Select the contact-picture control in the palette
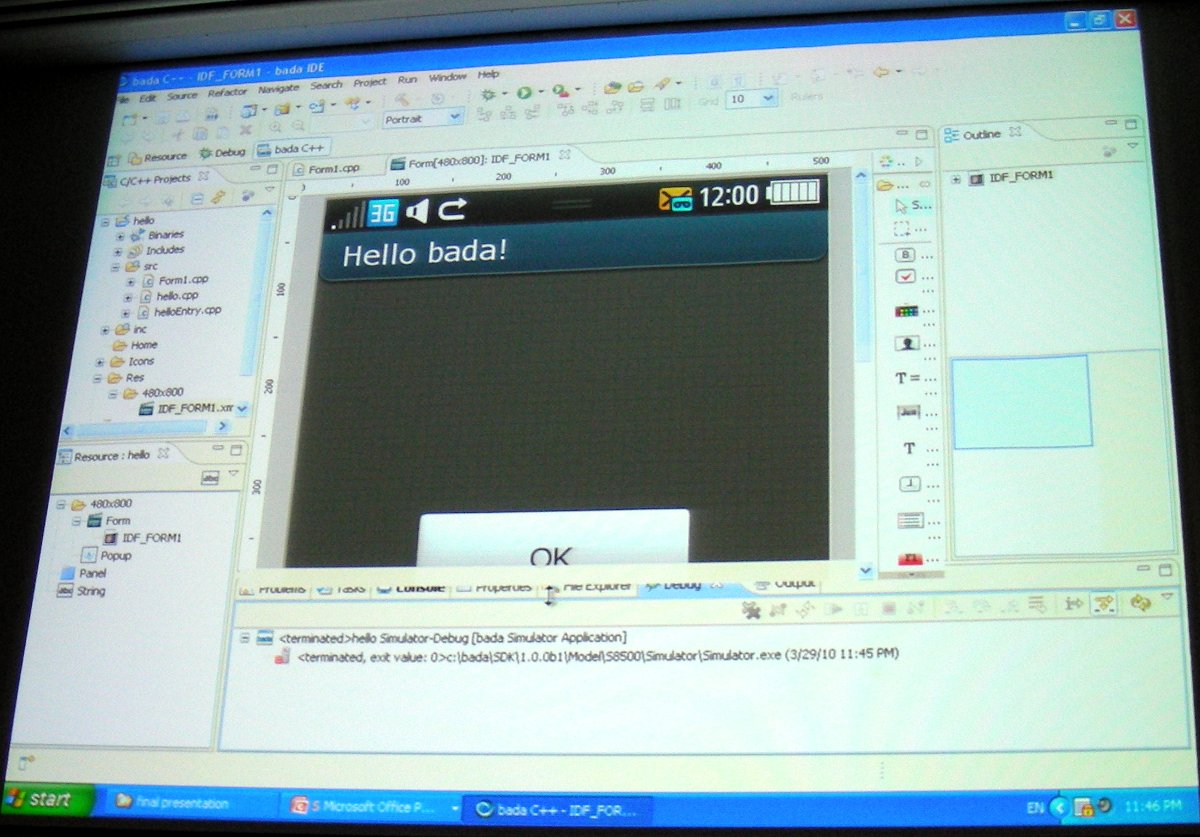1200x837 pixels. click(x=907, y=343)
